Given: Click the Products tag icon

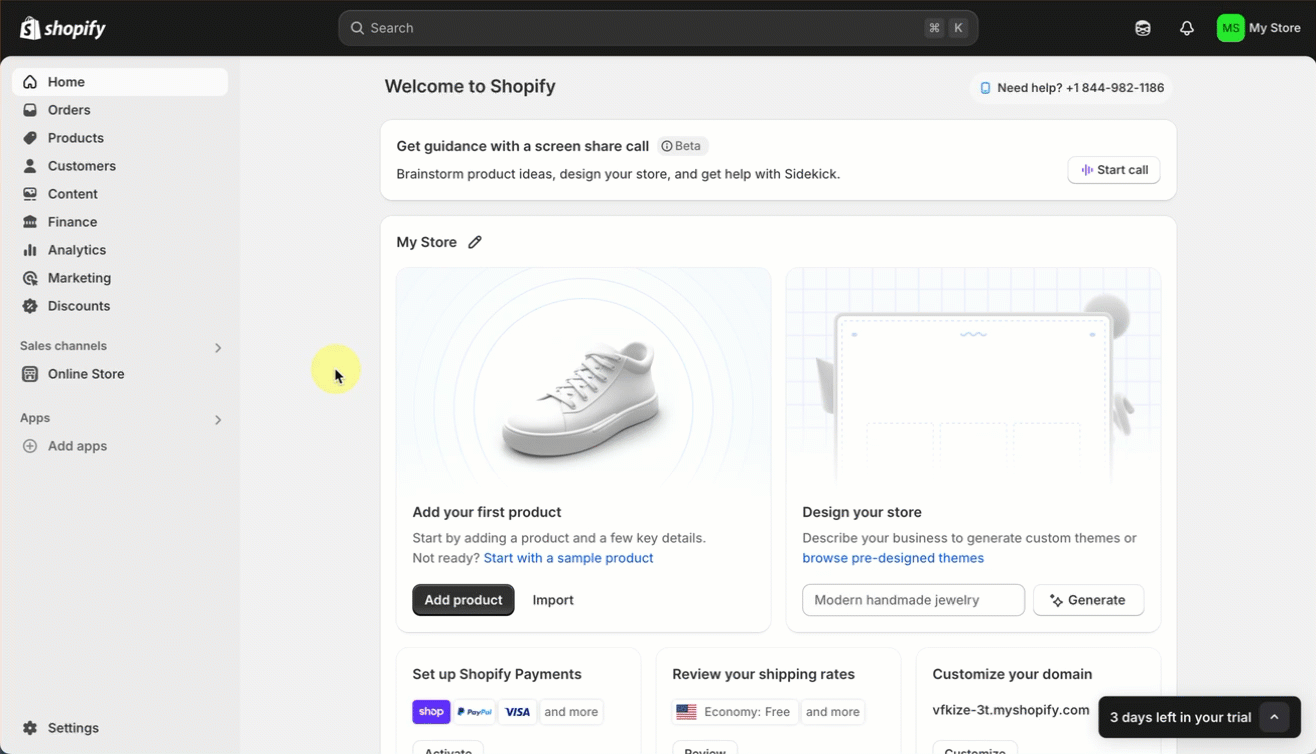Looking at the screenshot, I should click(30, 138).
